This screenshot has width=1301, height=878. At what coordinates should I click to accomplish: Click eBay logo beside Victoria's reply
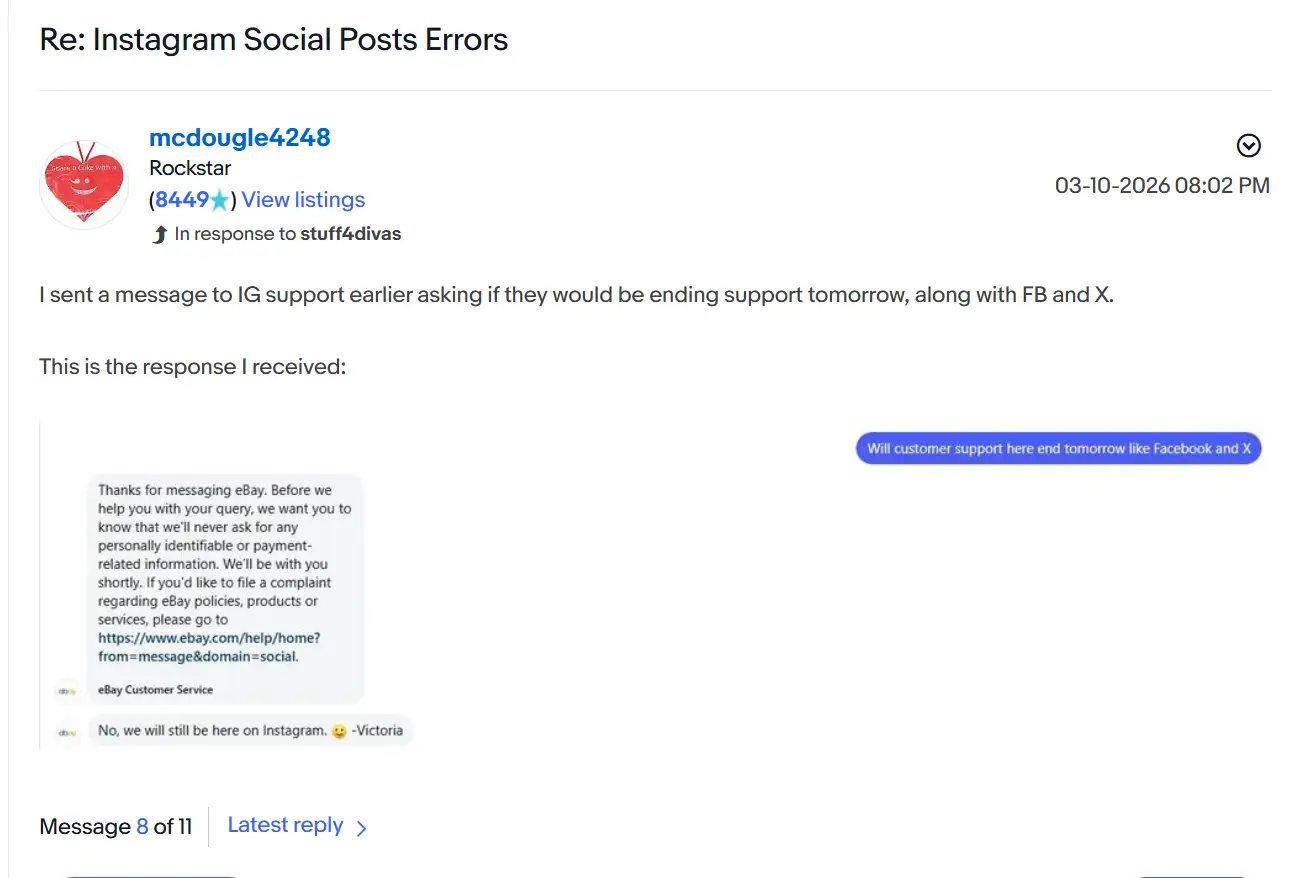(x=68, y=732)
